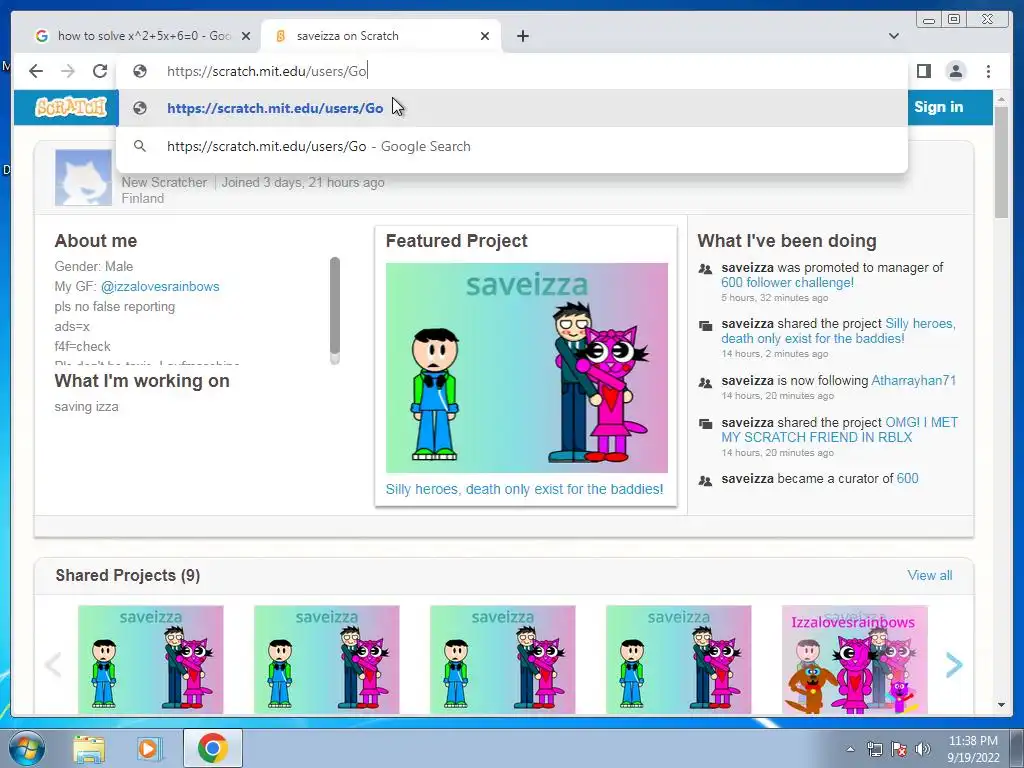Viewport: 1024px width, 768px height.
Task: Expand the tab search chevron
Action: (x=893, y=36)
